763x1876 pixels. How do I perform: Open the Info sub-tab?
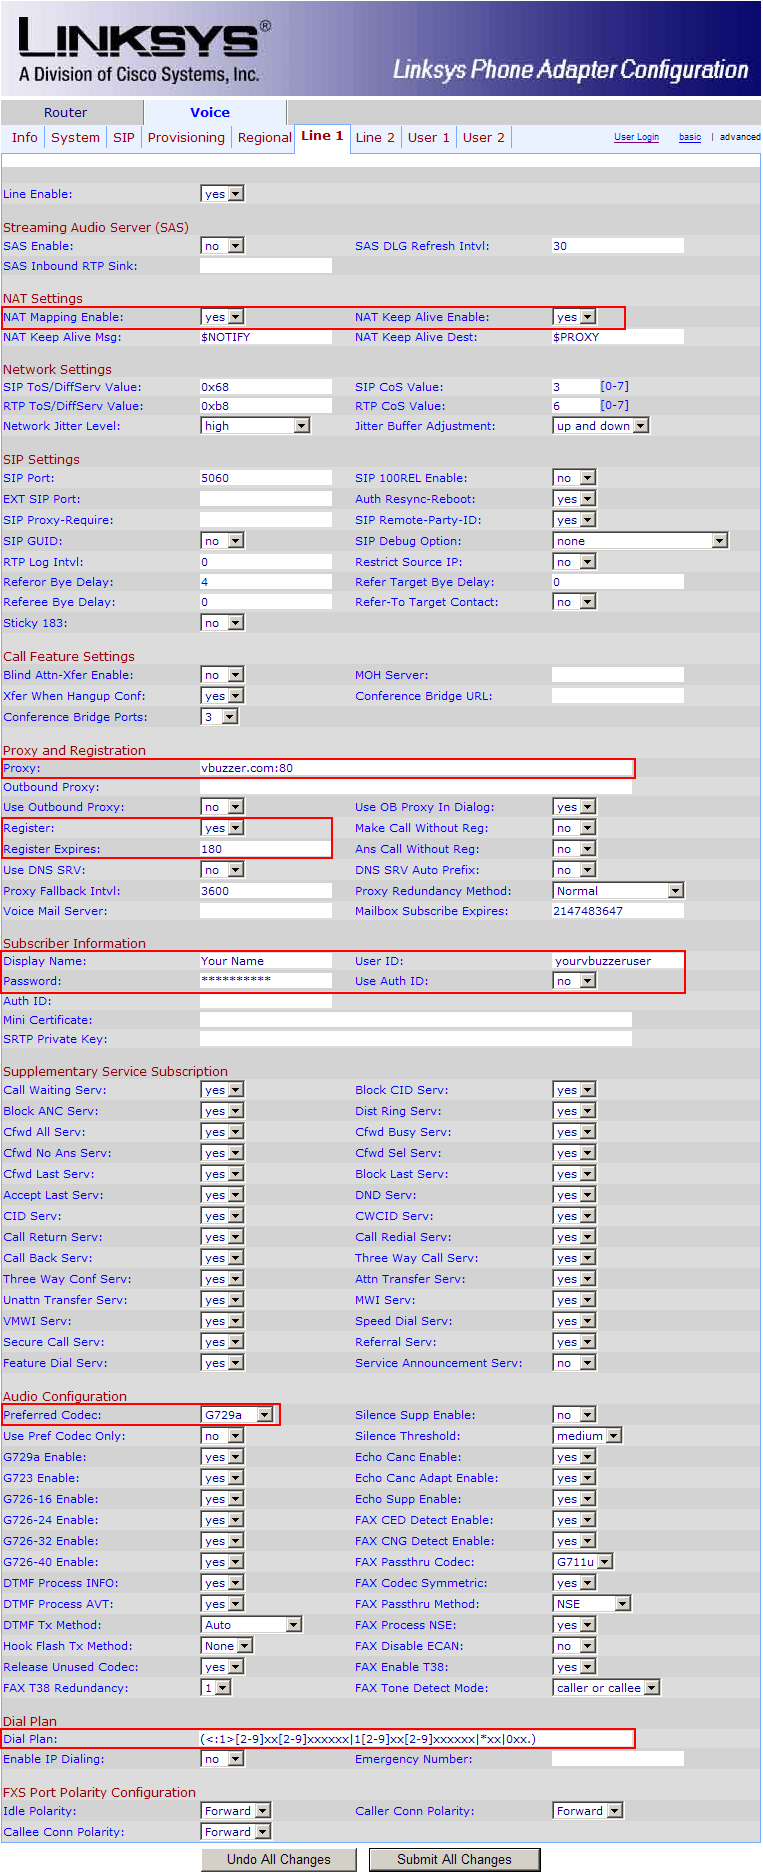click(25, 137)
